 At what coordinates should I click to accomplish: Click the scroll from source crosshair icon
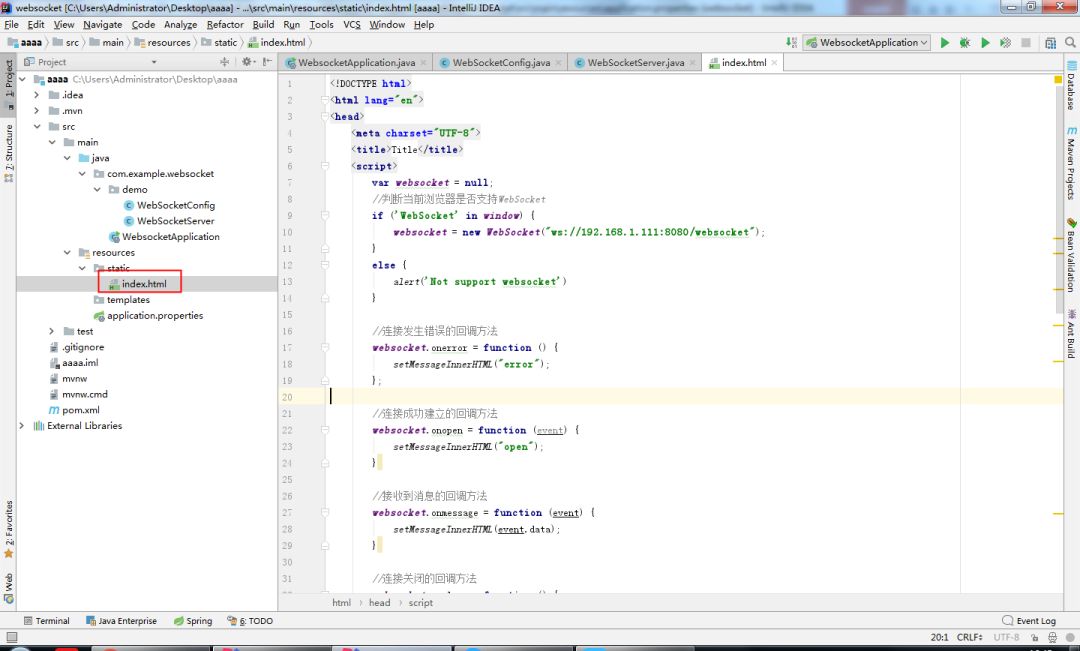[x=226, y=62]
